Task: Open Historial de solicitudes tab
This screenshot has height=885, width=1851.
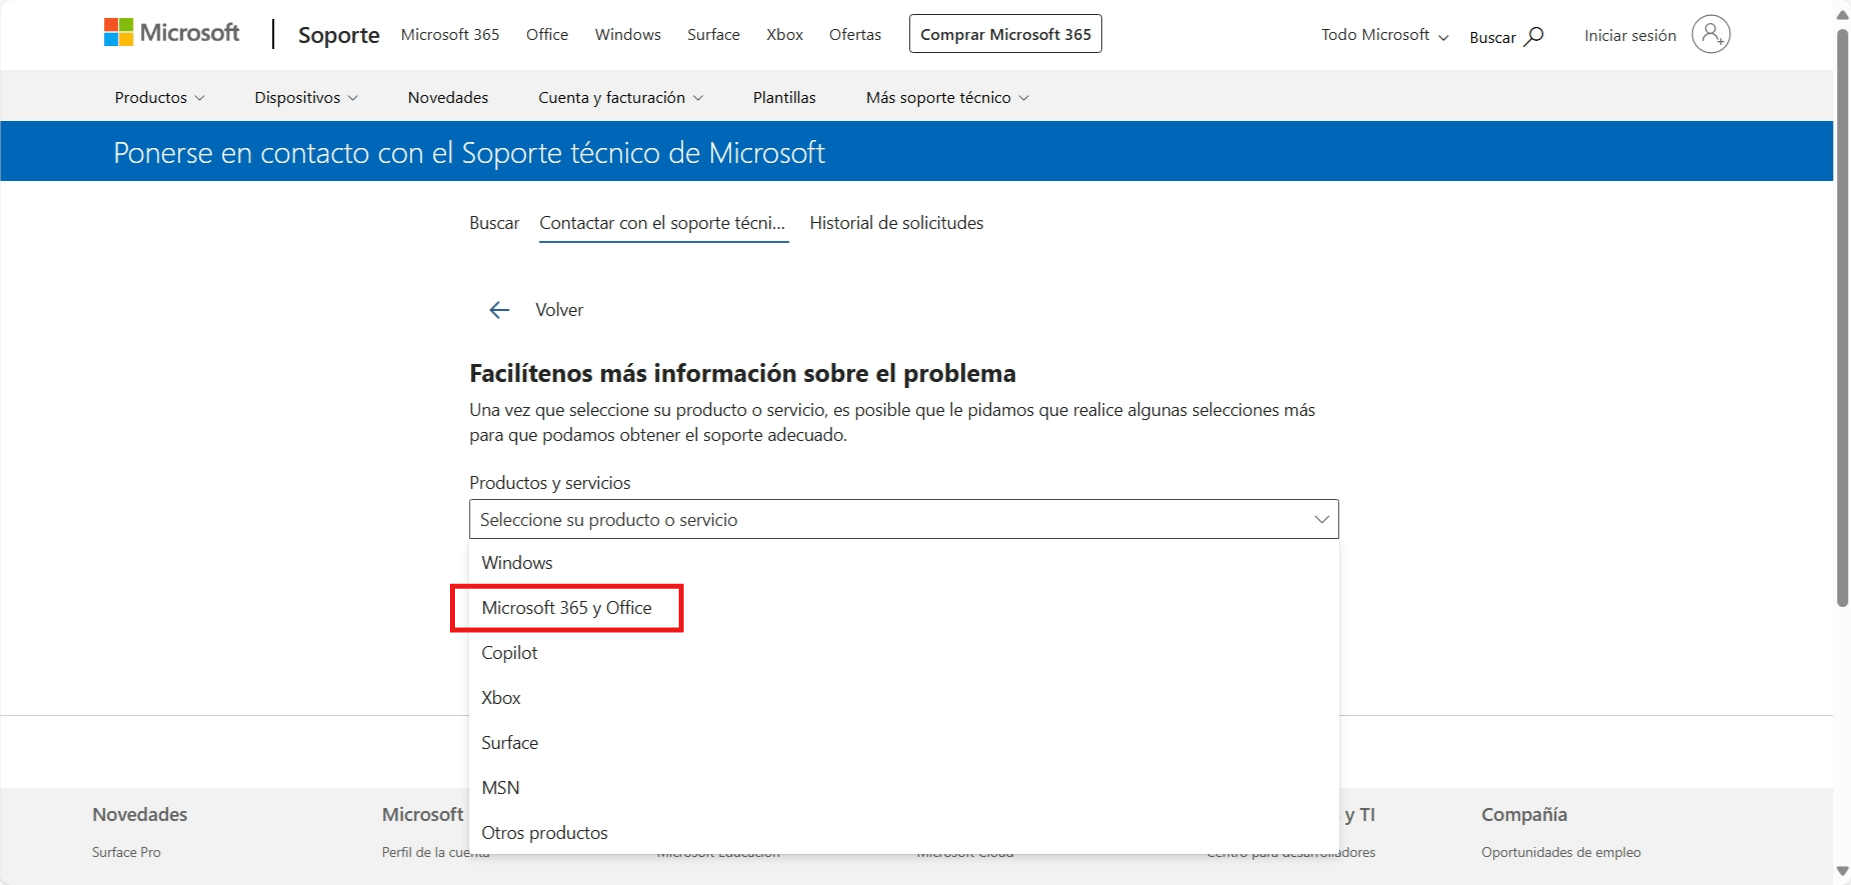Action: click(896, 223)
